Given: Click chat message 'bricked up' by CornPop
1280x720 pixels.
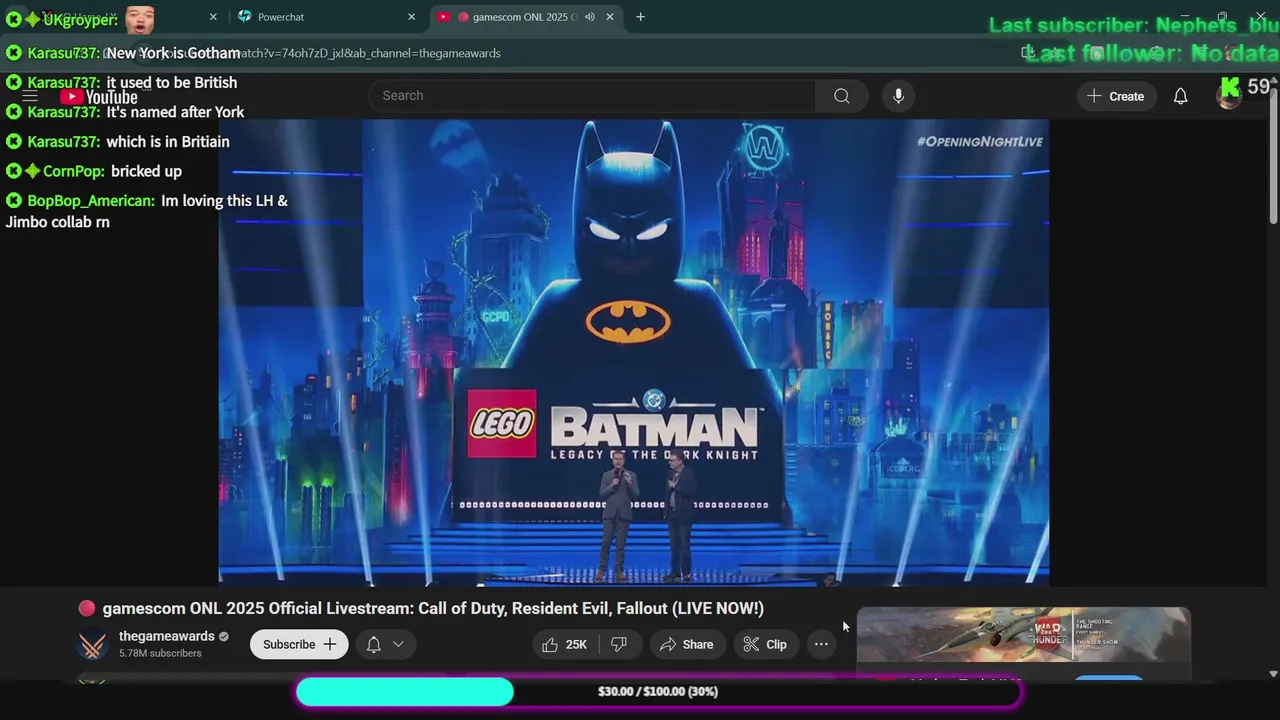Looking at the screenshot, I should click(x=146, y=171).
